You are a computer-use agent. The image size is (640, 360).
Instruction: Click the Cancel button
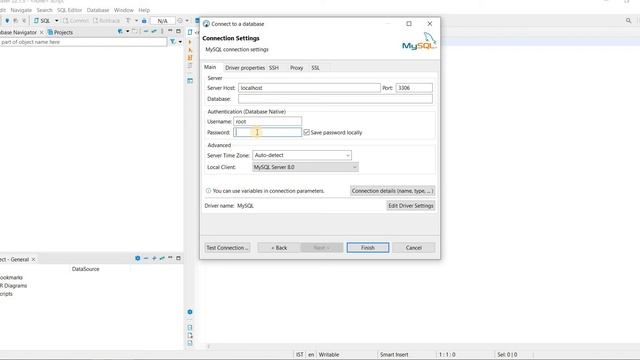pos(413,248)
